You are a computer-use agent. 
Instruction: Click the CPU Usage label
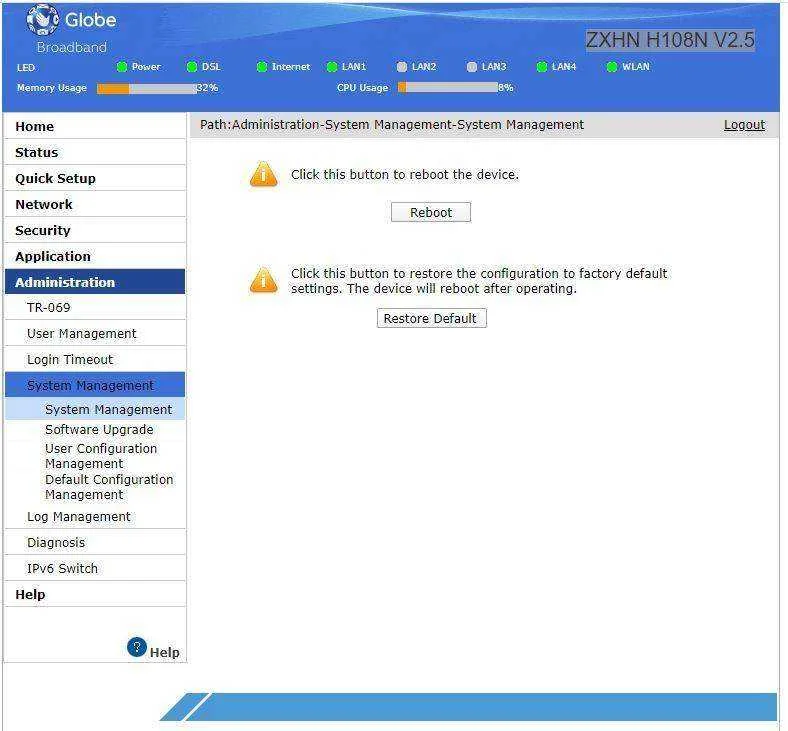point(362,88)
